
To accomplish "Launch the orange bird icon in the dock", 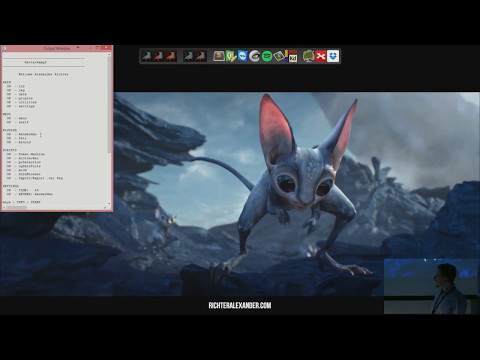I will [x=171, y=56].
